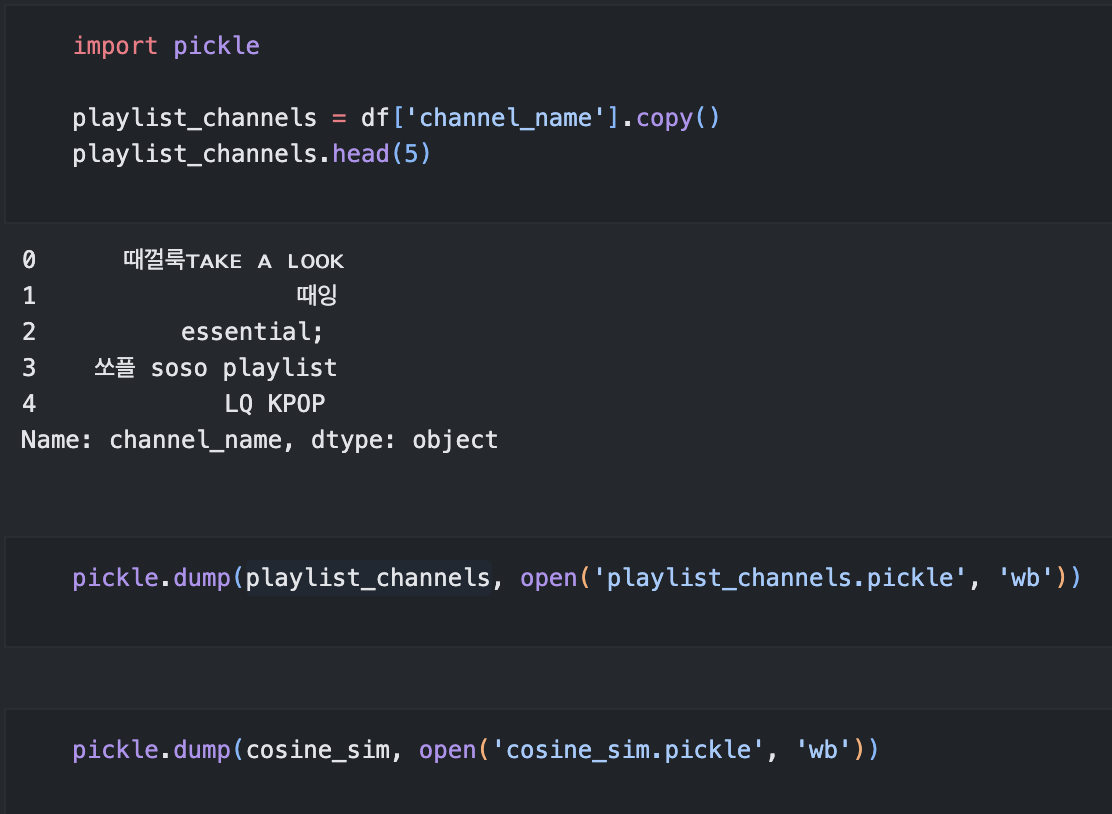Viewport: 1112px width, 814px height.
Task: Click the cosine_sim variable argument
Action: (317, 750)
